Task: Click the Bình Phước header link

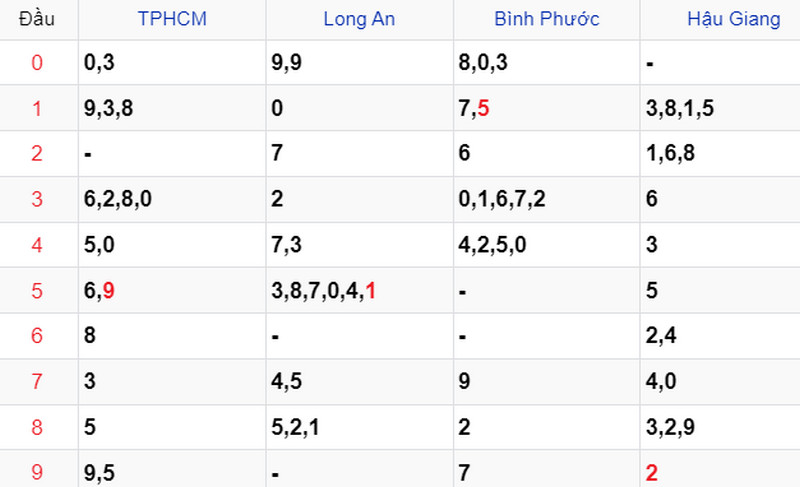Action: [546, 19]
